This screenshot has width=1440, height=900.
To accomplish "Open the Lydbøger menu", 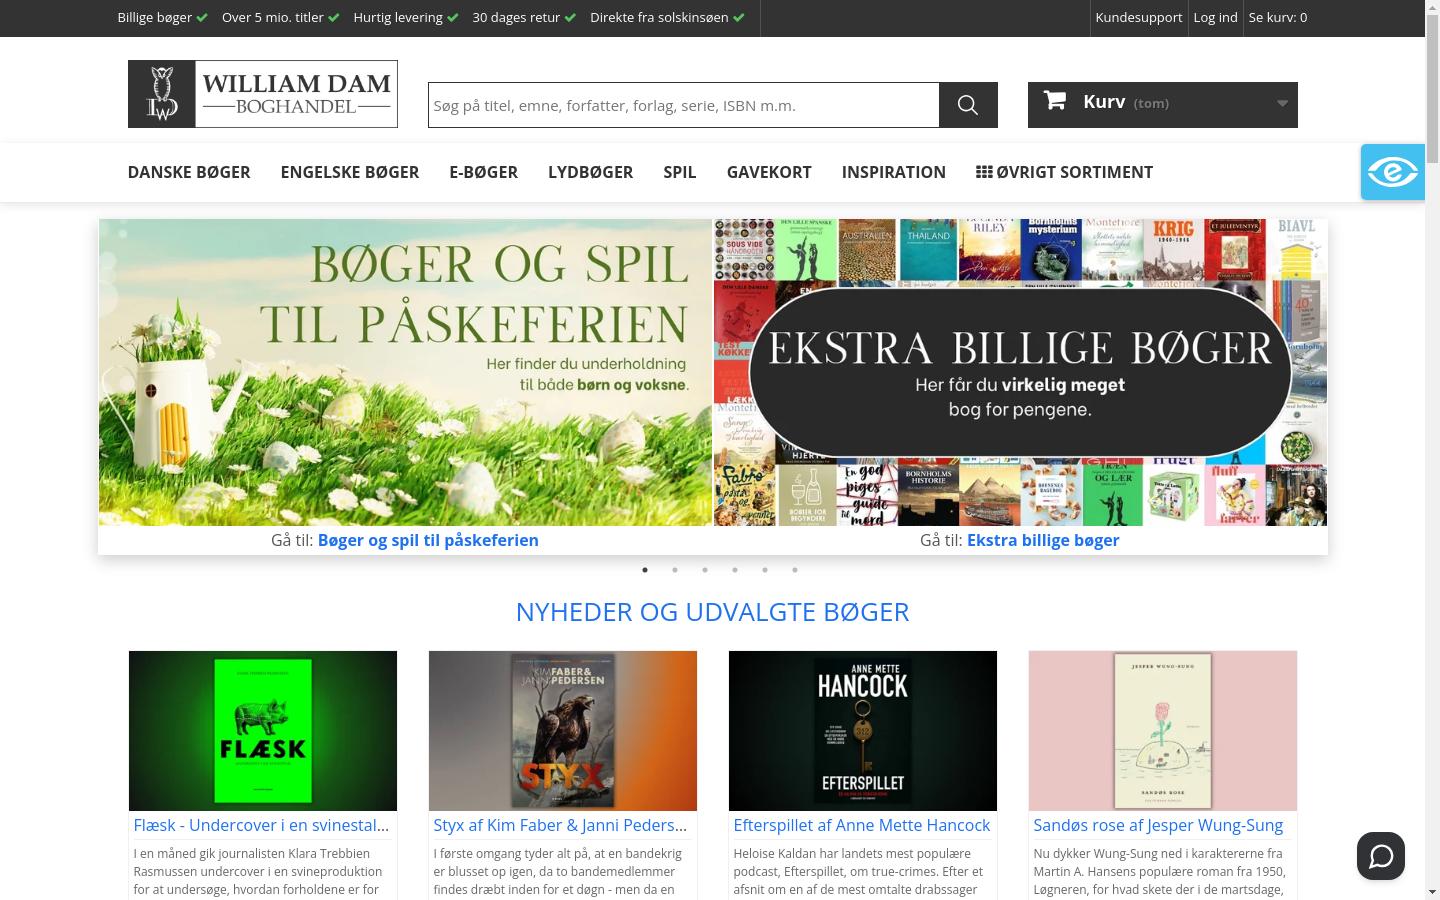I will 590,172.
